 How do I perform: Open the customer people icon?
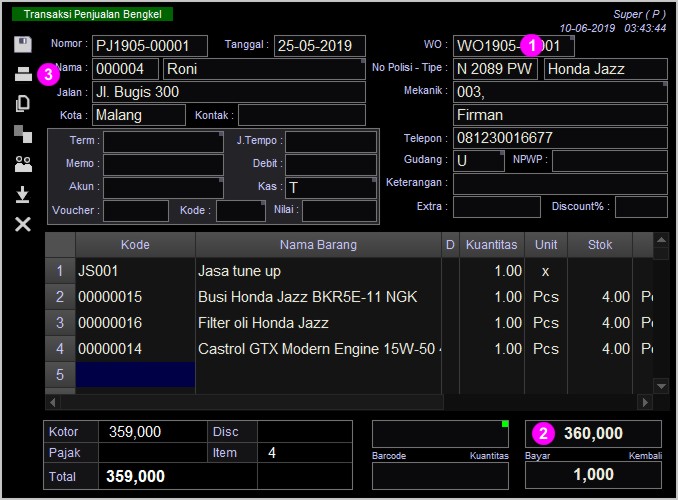pyautogui.click(x=23, y=164)
